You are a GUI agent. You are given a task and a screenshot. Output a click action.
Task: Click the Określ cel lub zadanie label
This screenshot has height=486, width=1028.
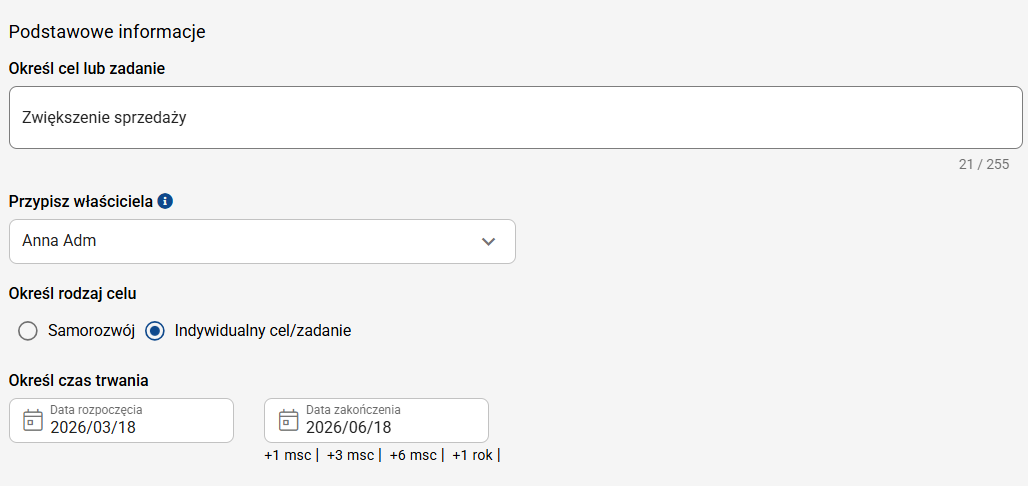click(87, 68)
